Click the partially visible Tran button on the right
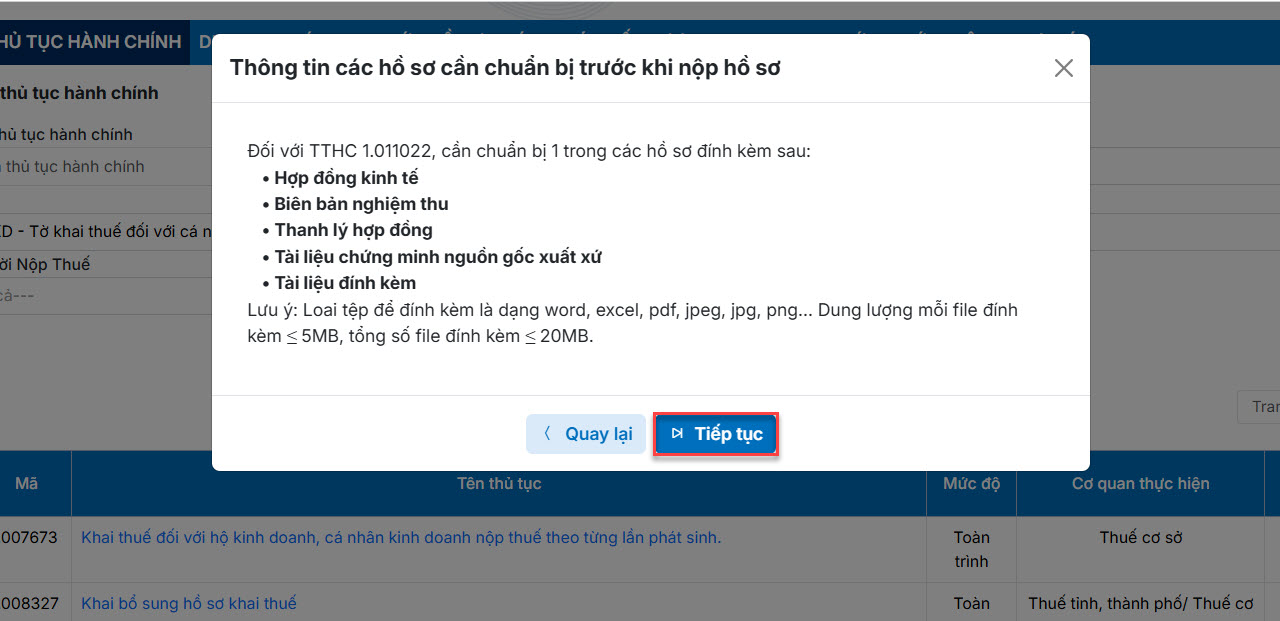This screenshot has width=1280, height=621. (x=1260, y=407)
